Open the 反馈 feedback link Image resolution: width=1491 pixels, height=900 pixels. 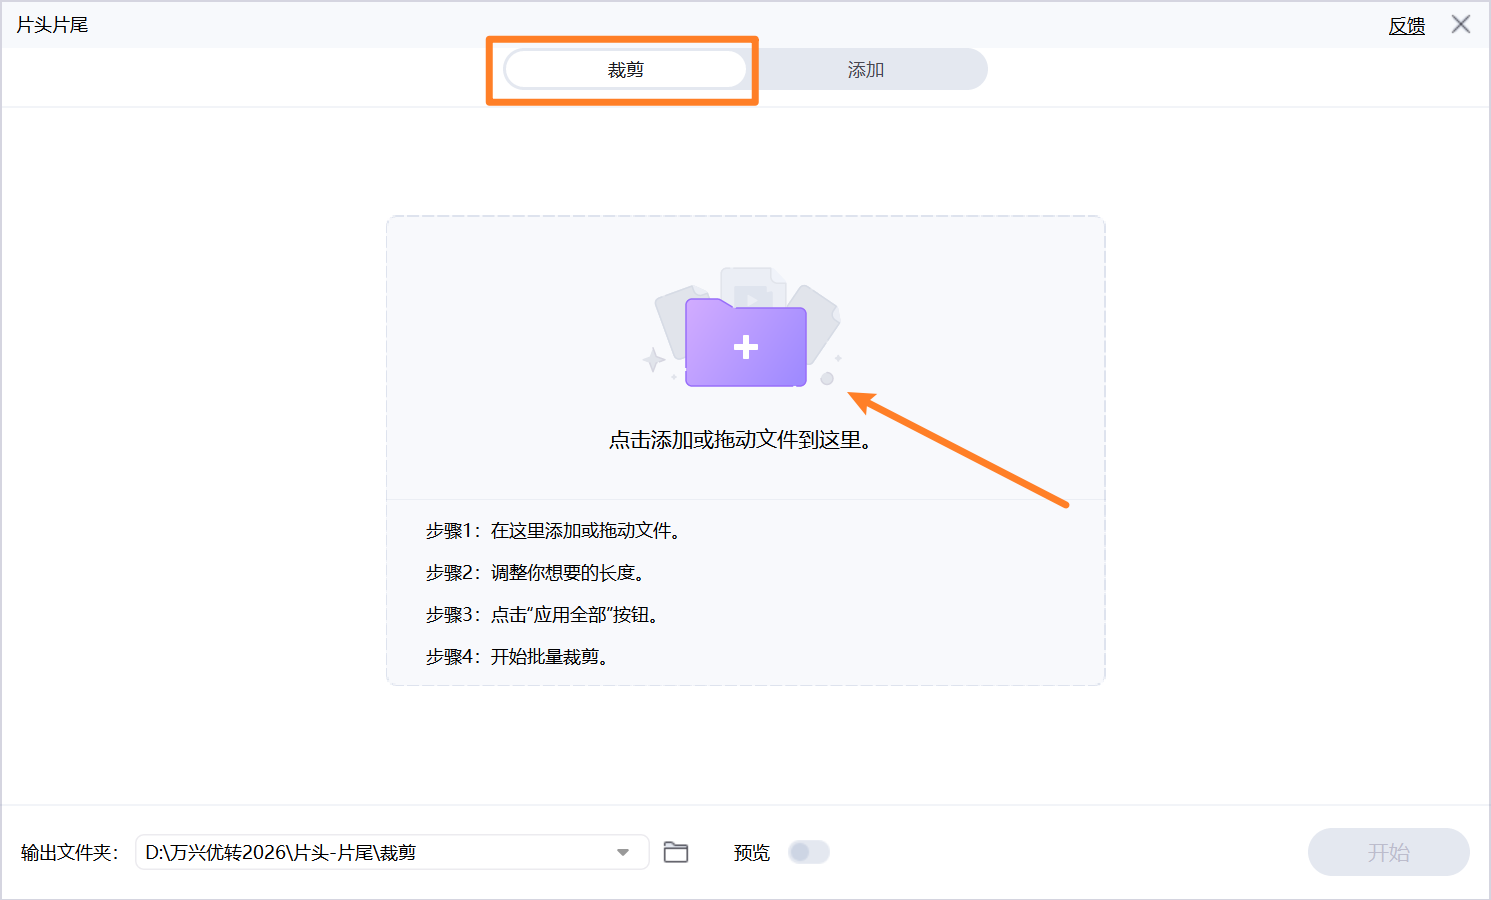[1407, 24]
